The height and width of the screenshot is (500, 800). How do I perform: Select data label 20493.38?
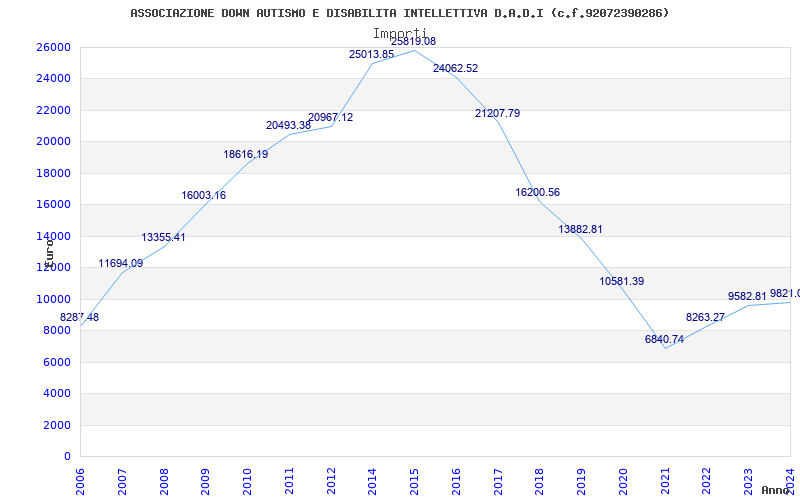click(288, 126)
